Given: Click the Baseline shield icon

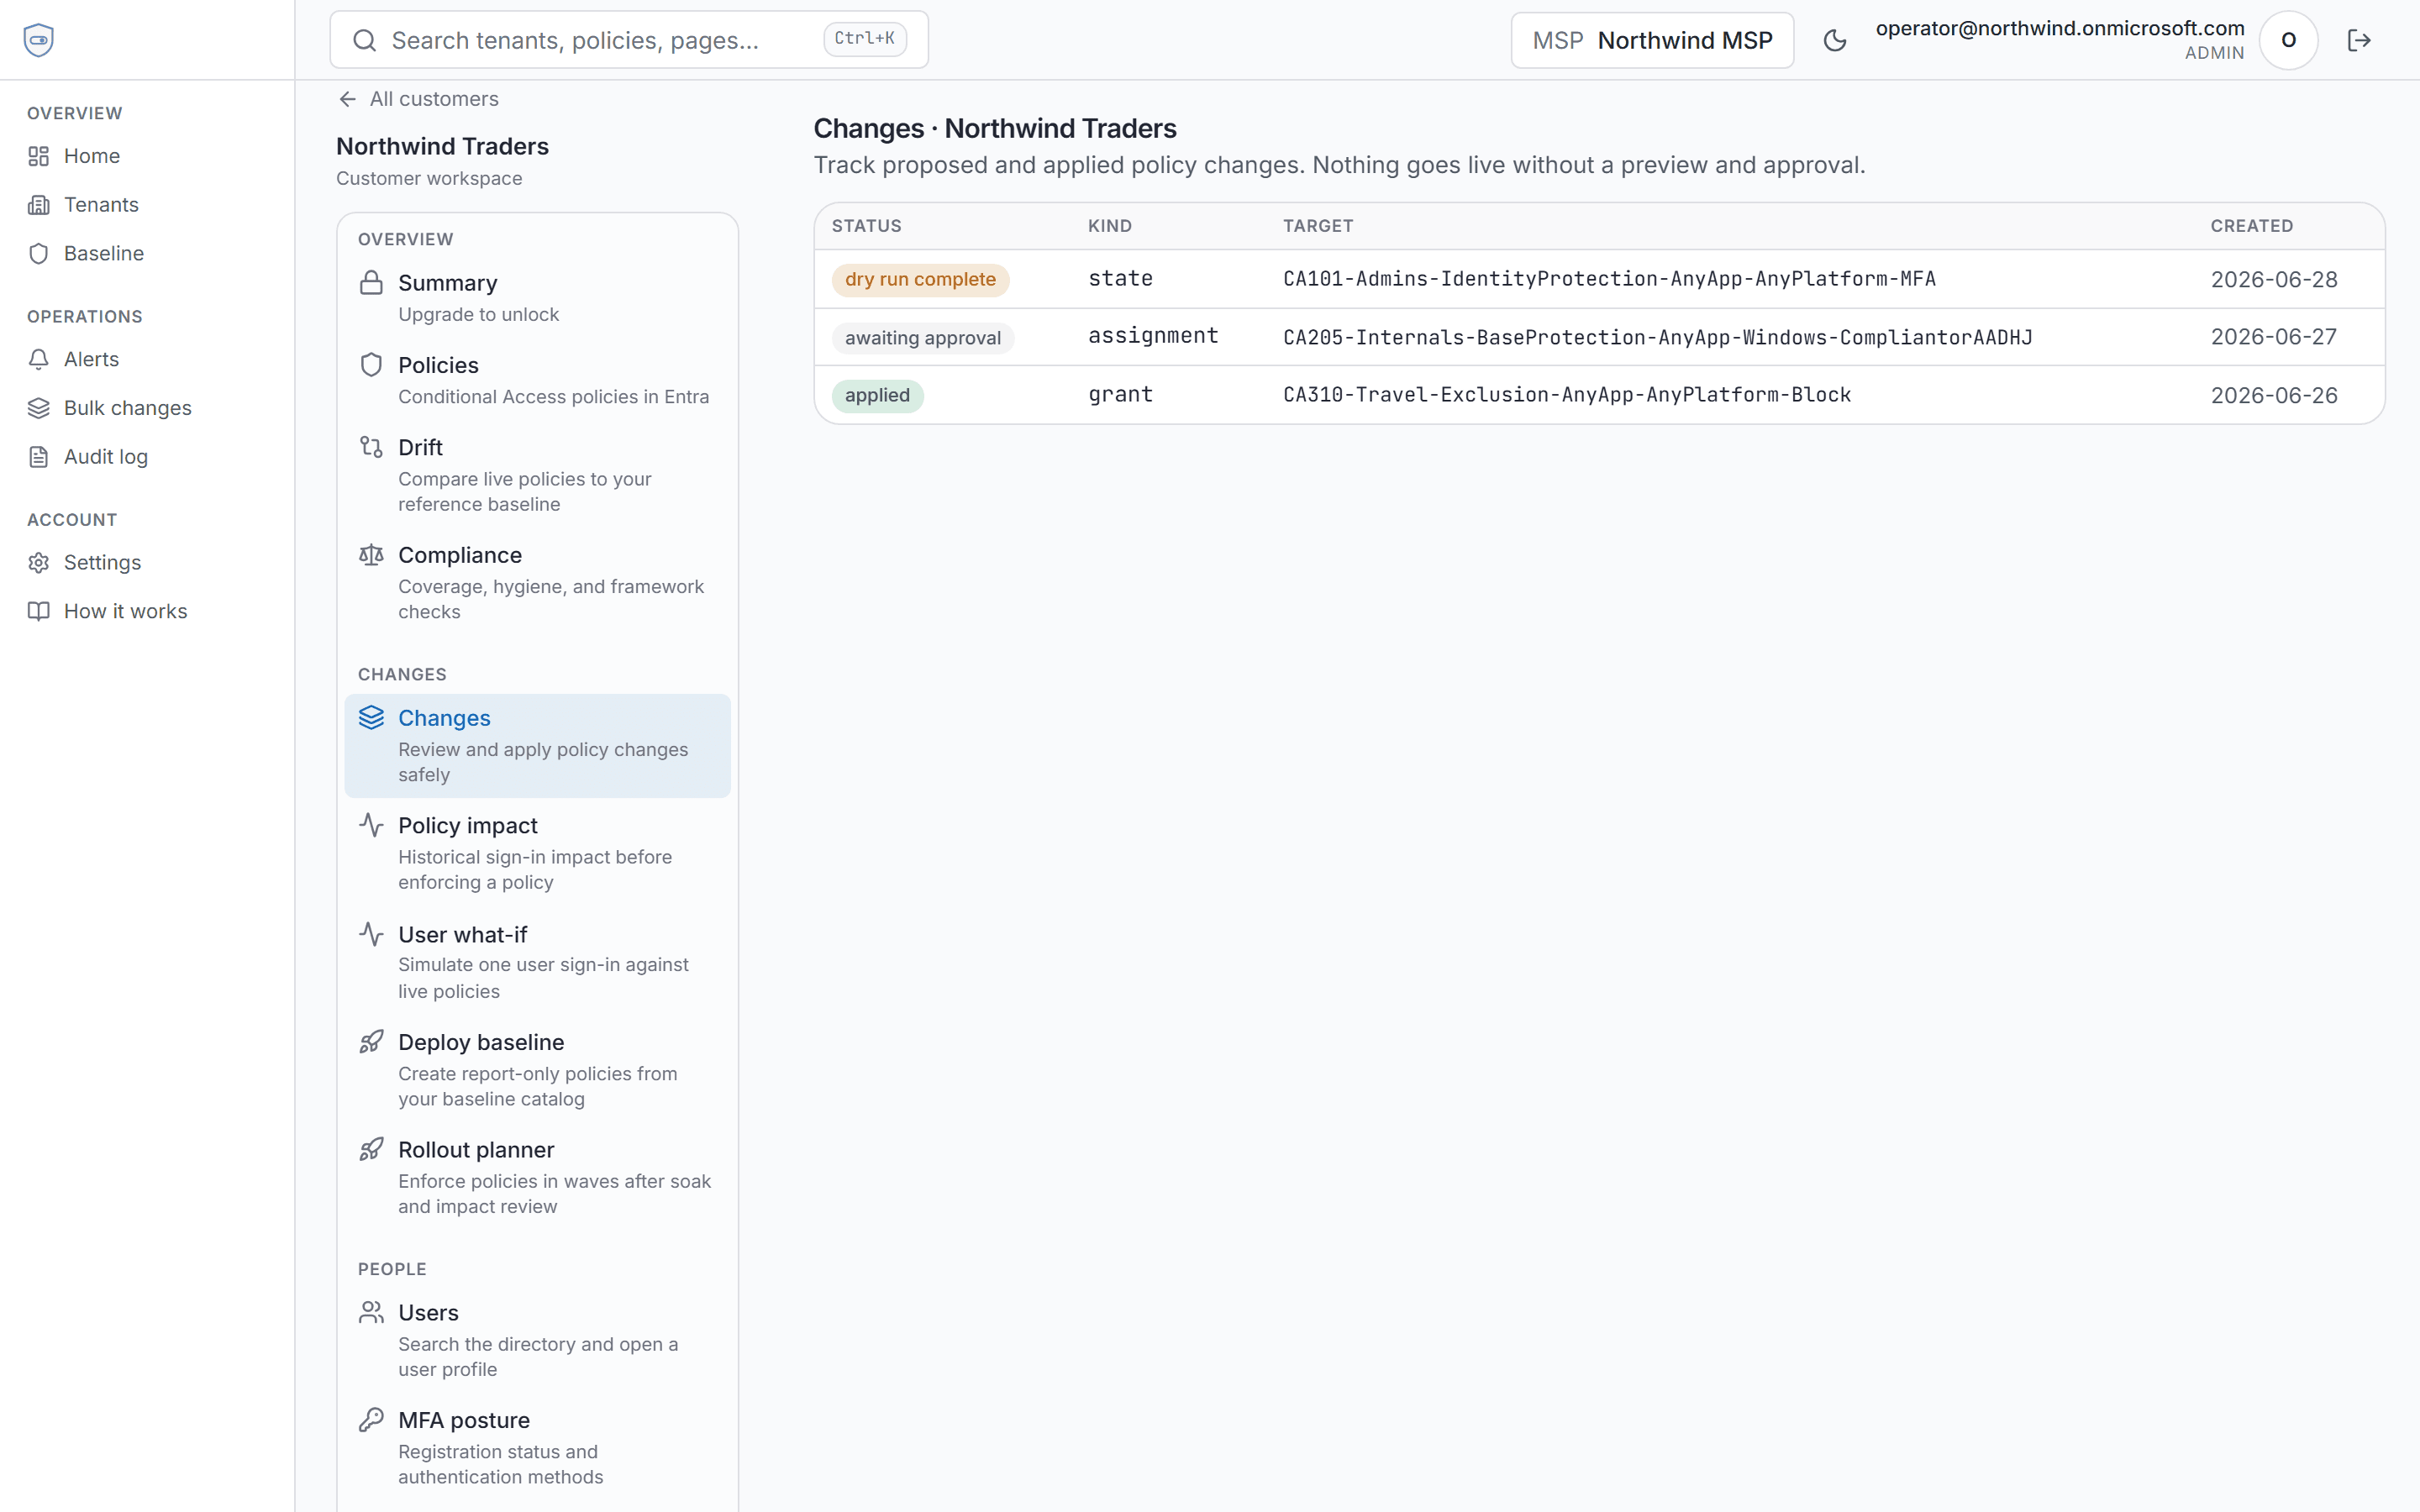Looking at the screenshot, I should 38,253.
